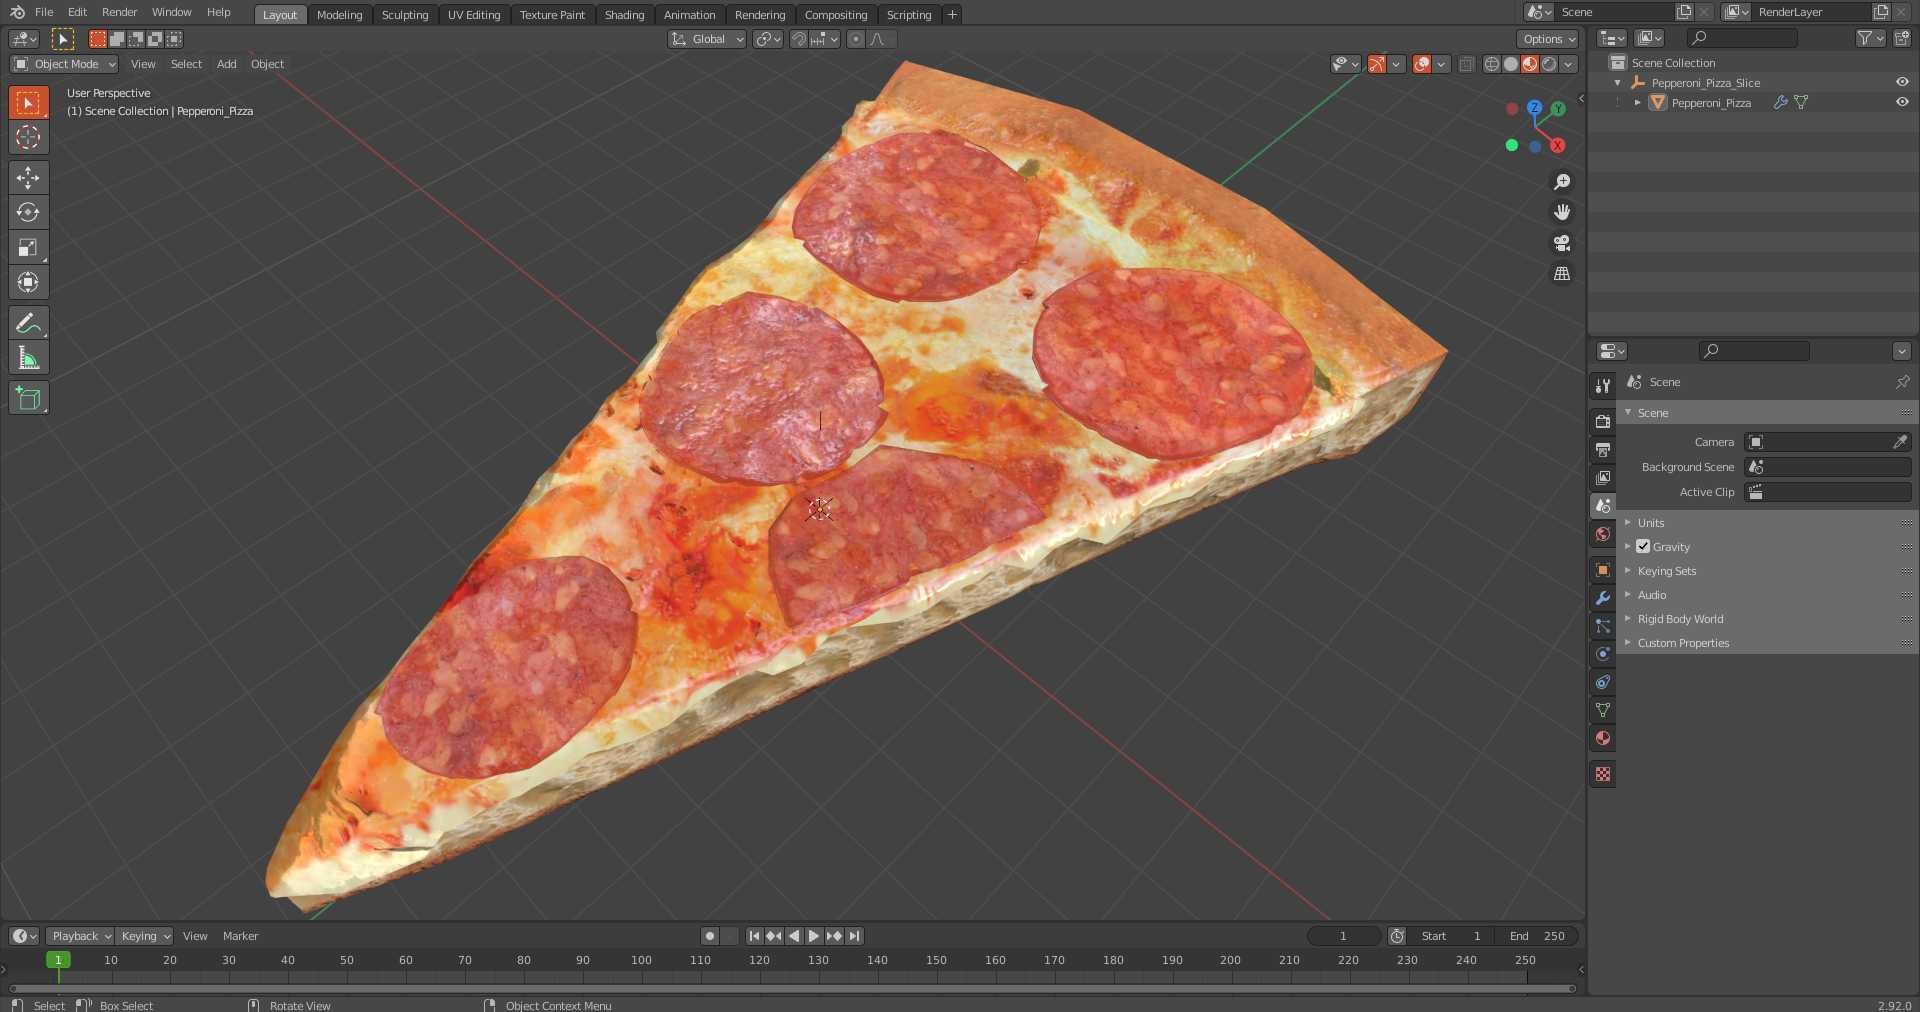Open the Global transform orientation dropdown
1920x1012 pixels.
[707, 39]
